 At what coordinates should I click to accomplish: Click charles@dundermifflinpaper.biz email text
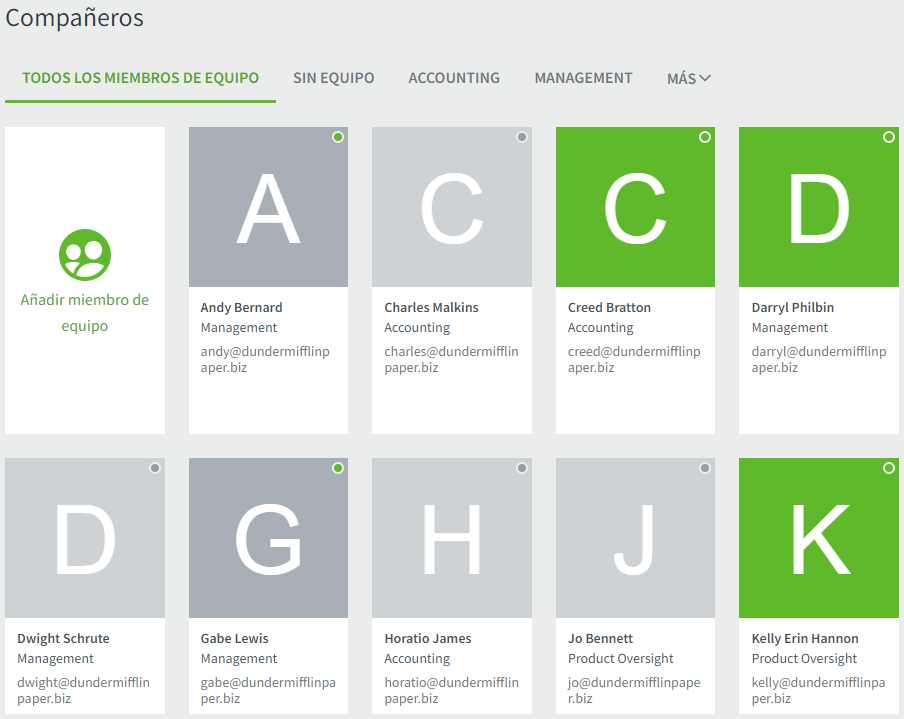[451, 359]
